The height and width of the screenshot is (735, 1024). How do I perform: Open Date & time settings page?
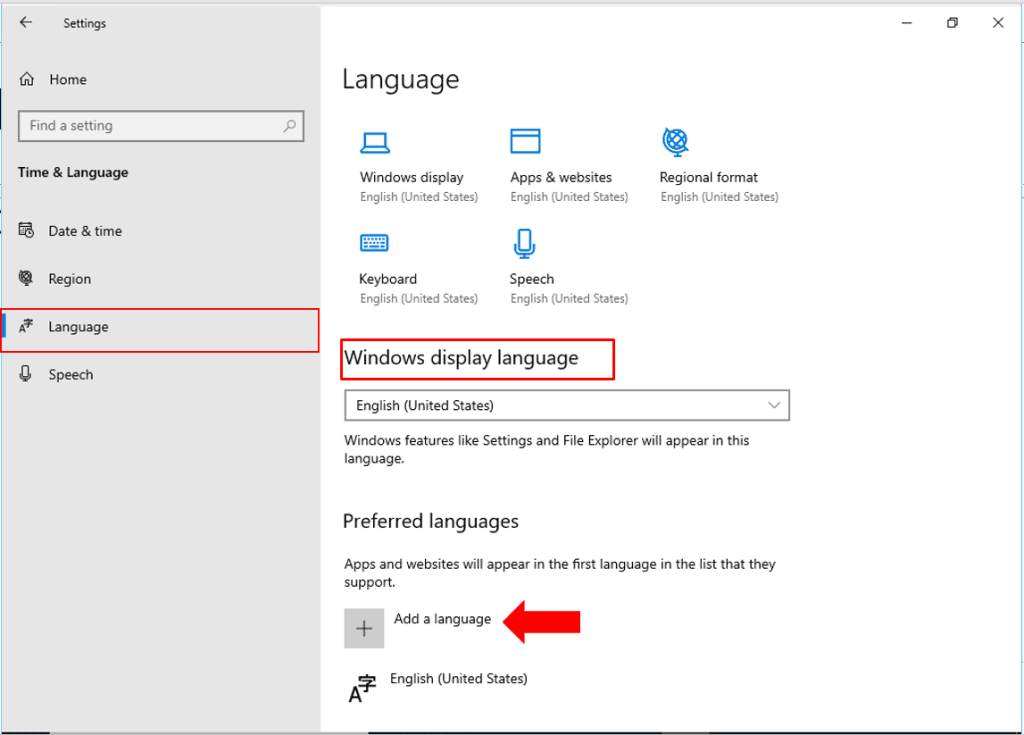pyautogui.click(x=85, y=231)
